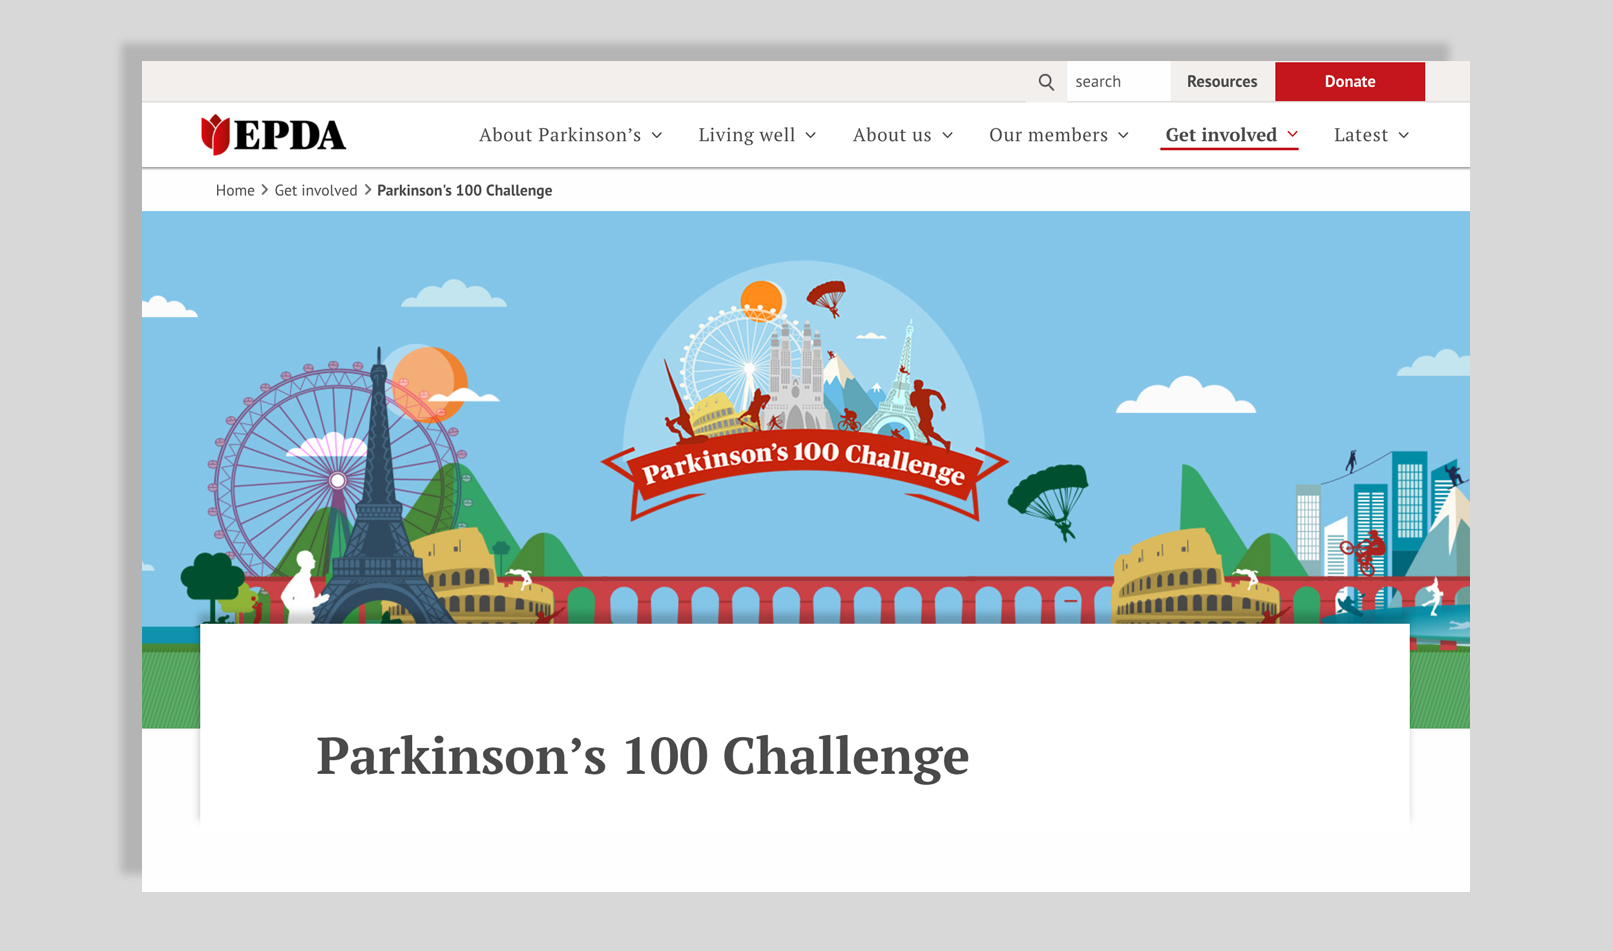
Task: Click the magnifying glass search icon
Action: 1046,82
